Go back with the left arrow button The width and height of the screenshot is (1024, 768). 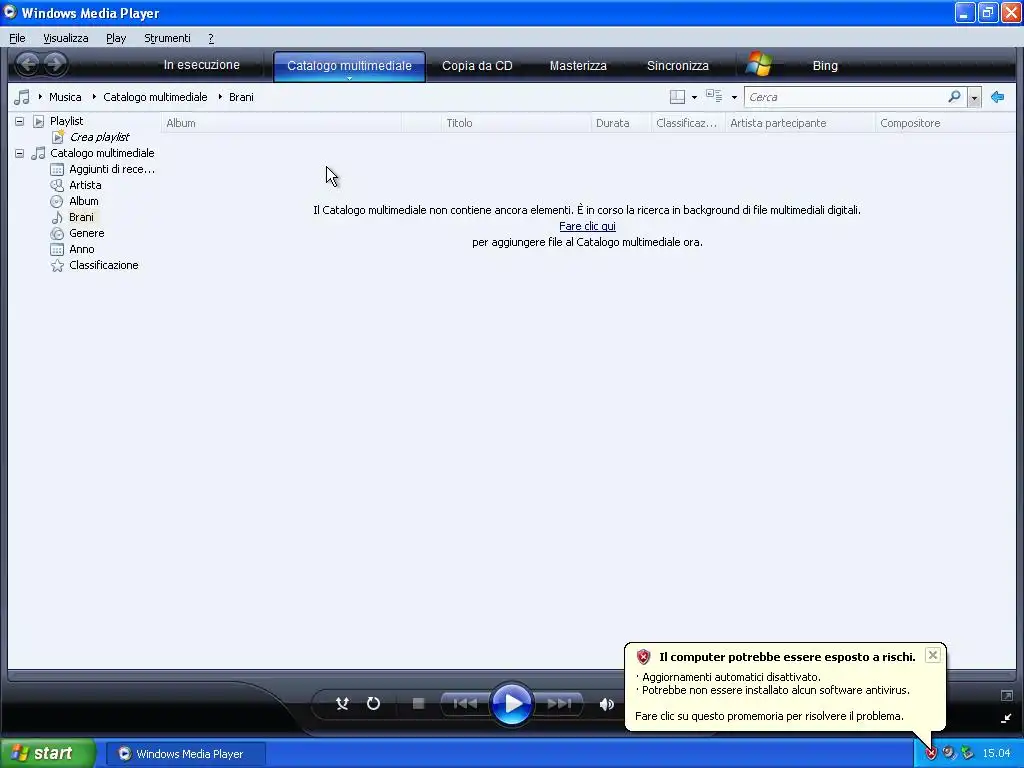pos(28,64)
